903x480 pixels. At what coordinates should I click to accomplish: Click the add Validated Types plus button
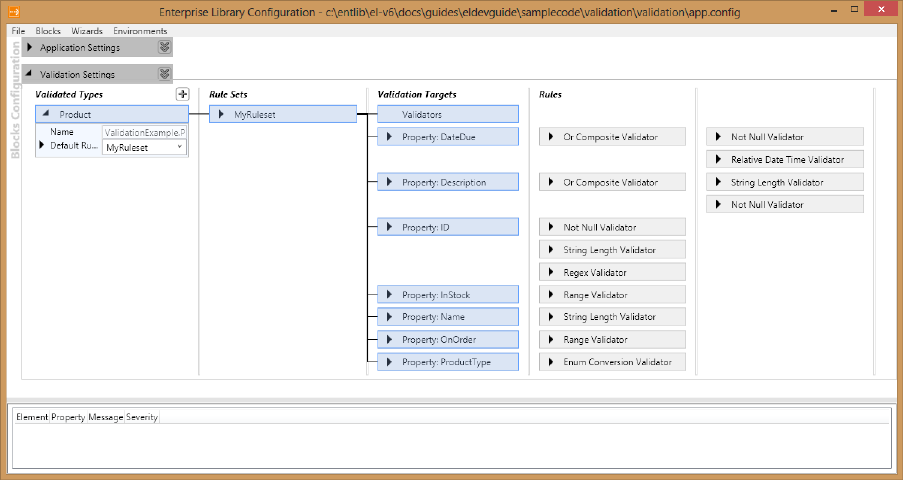182,94
